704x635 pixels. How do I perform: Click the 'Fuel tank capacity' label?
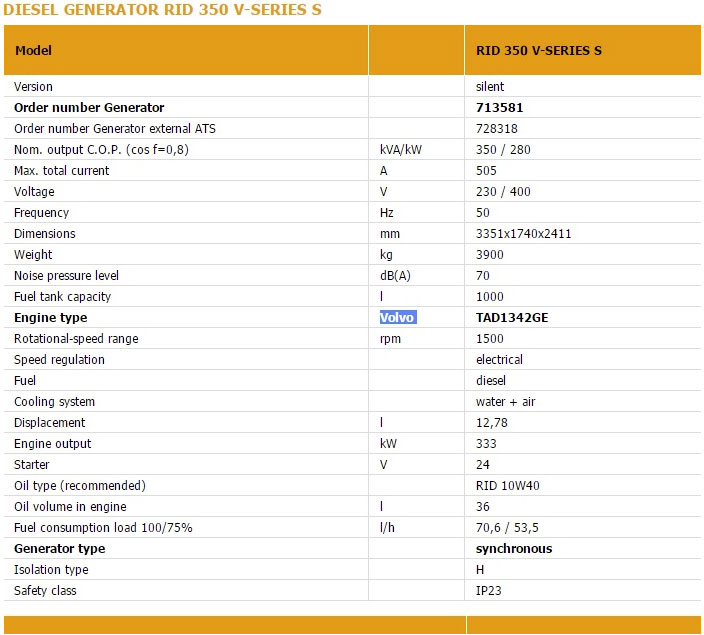[62, 297]
